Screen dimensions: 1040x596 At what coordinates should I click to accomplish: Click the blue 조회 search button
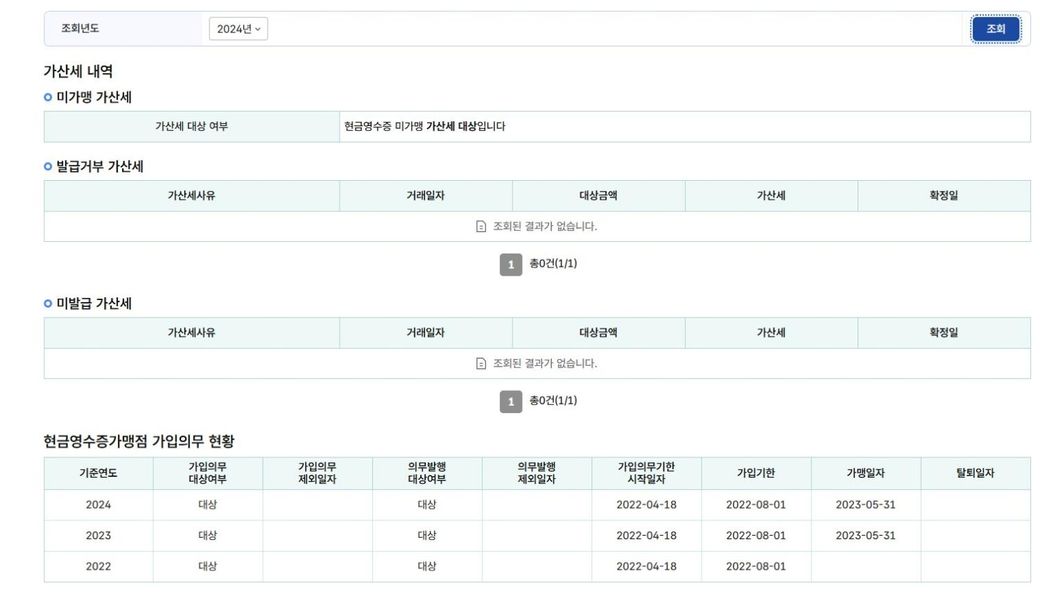(x=995, y=29)
